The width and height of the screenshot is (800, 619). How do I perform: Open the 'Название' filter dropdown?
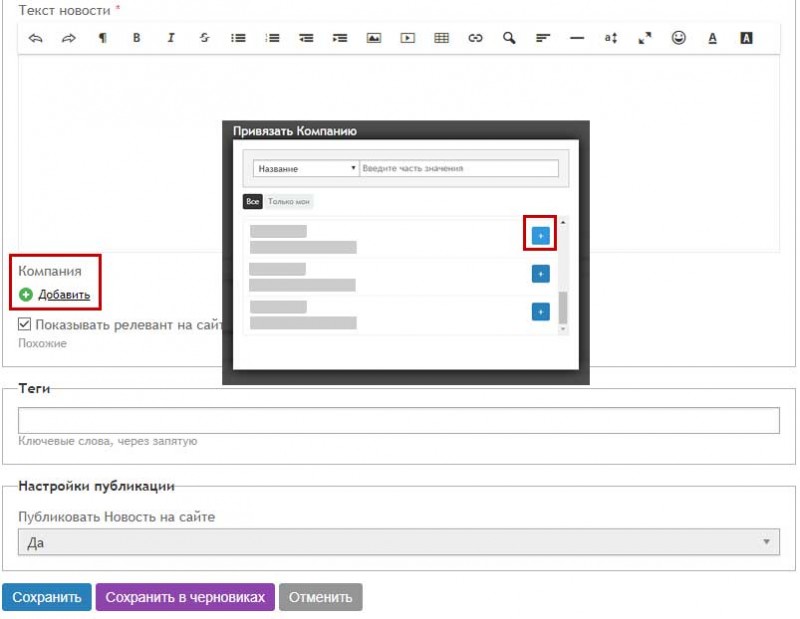[305, 169]
